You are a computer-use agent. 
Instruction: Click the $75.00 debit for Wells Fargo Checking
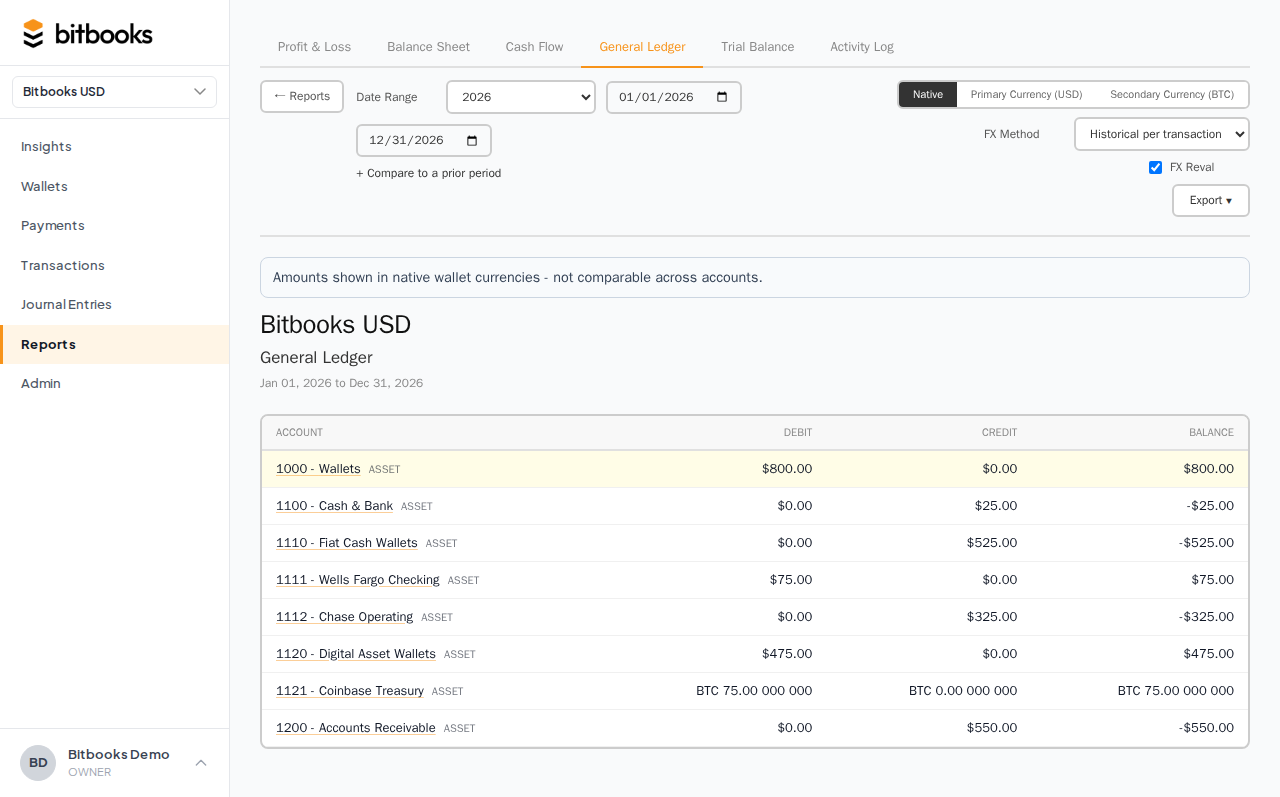[791, 580]
